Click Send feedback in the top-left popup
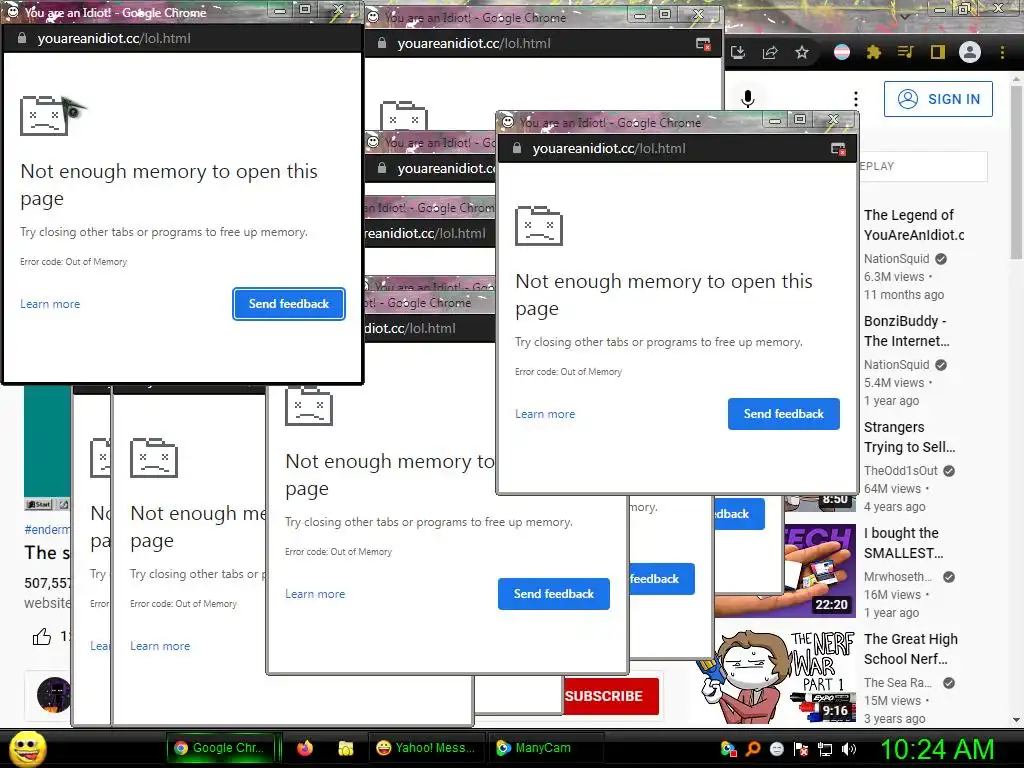1024x768 pixels. pos(289,304)
